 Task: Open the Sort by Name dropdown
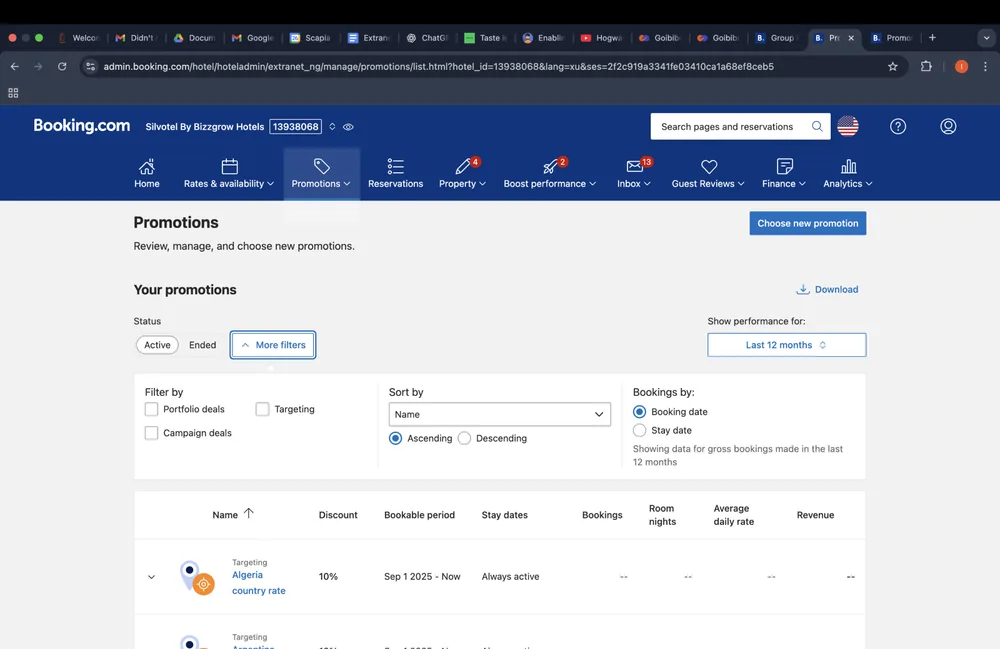[499, 414]
